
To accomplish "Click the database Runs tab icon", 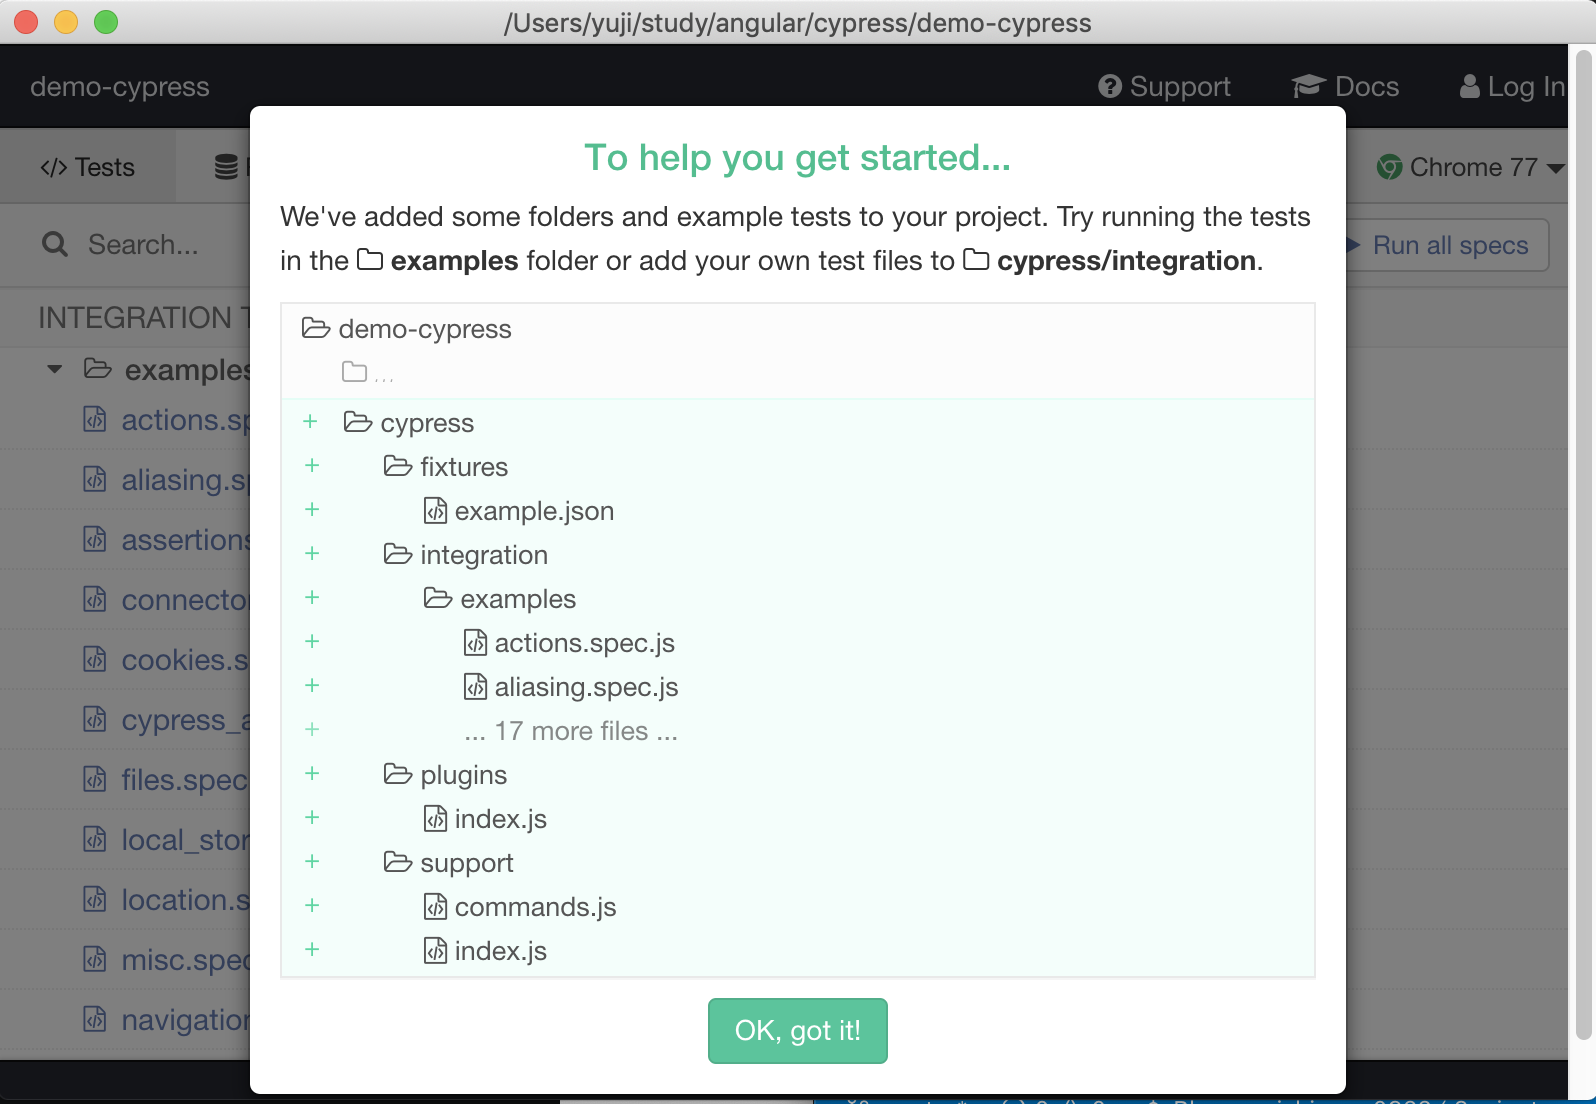I will pyautogui.click(x=227, y=167).
